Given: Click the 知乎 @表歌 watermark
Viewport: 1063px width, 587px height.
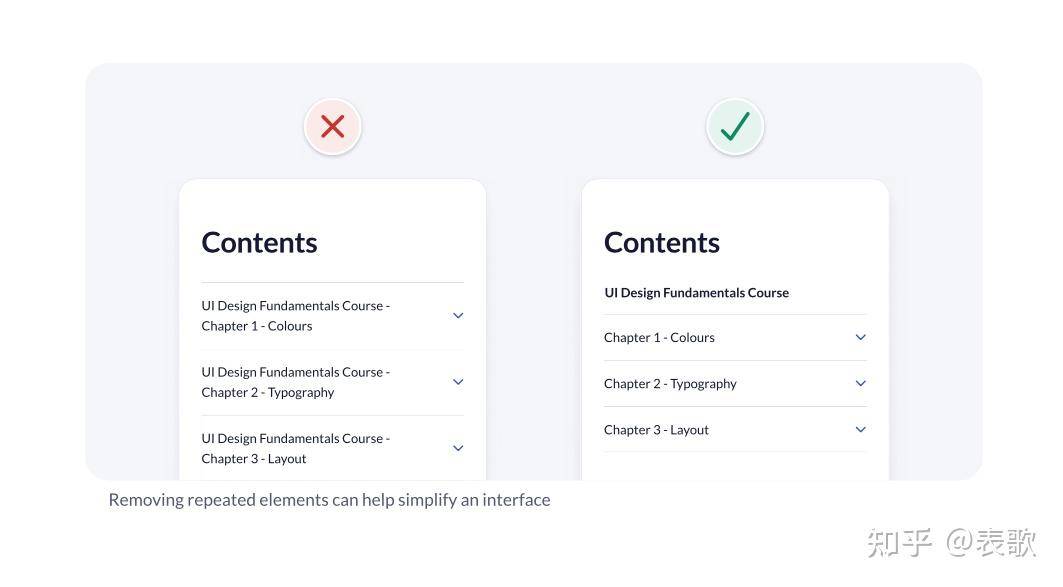Looking at the screenshot, I should tap(952, 543).
